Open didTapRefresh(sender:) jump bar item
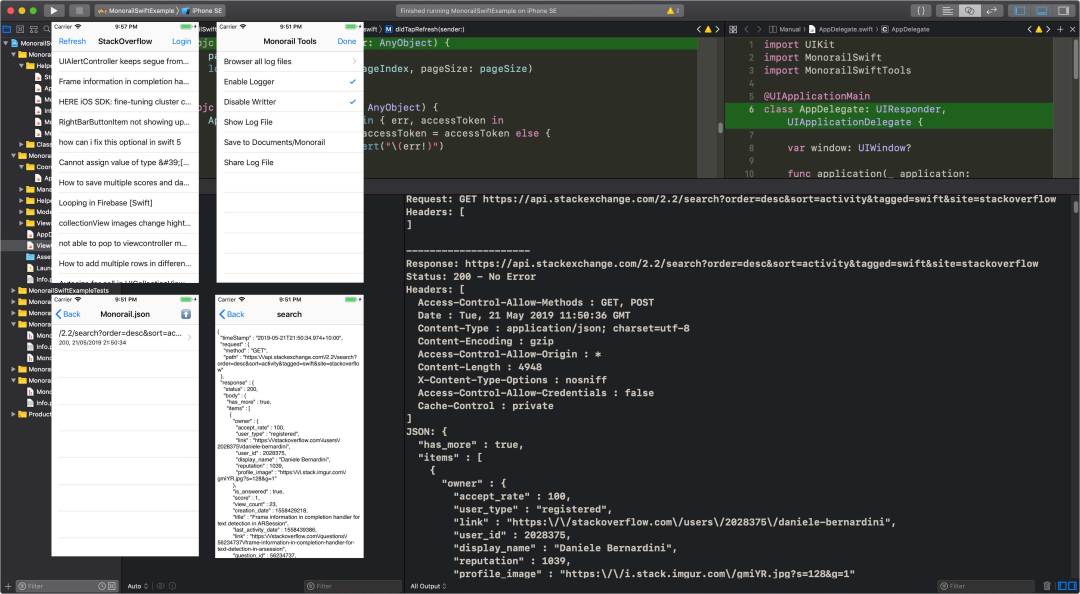The height and width of the screenshot is (594, 1080). tap(424, 29)
